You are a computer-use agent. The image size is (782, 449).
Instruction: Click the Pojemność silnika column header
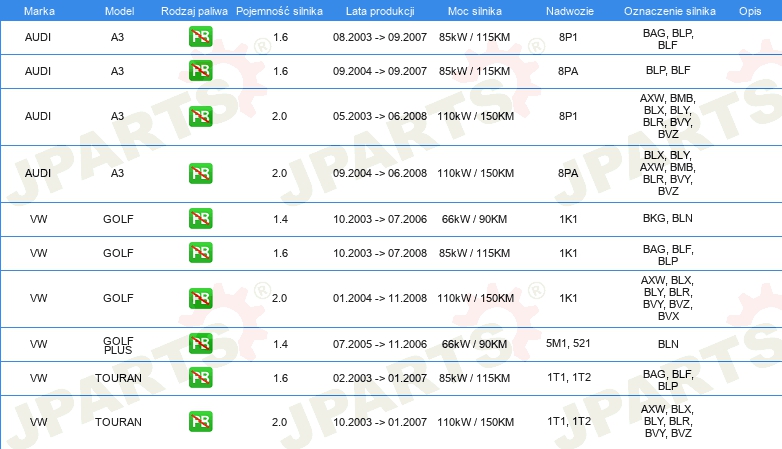point(279,11)
